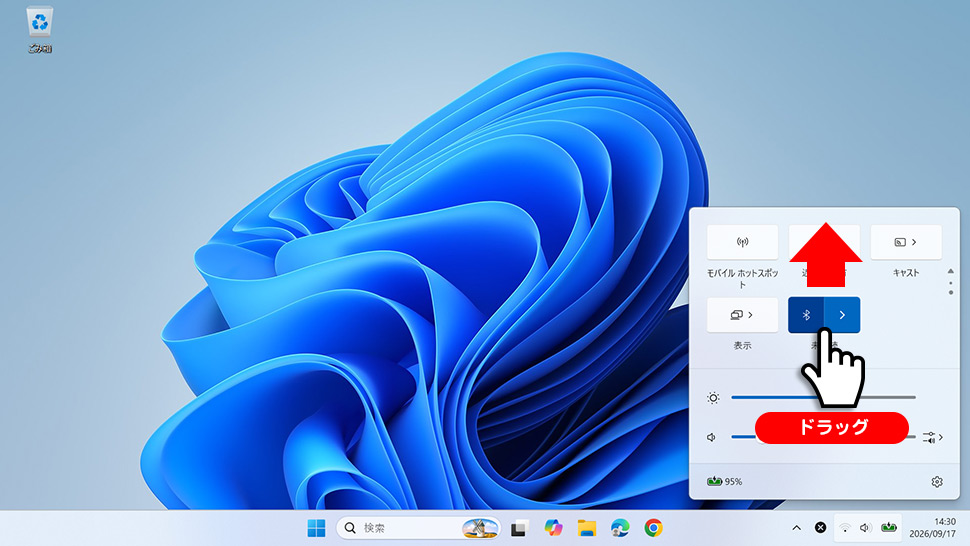970x546 pixels.
Task: Mute sound via quick settings speaker icon
Action: pos(711,437)
